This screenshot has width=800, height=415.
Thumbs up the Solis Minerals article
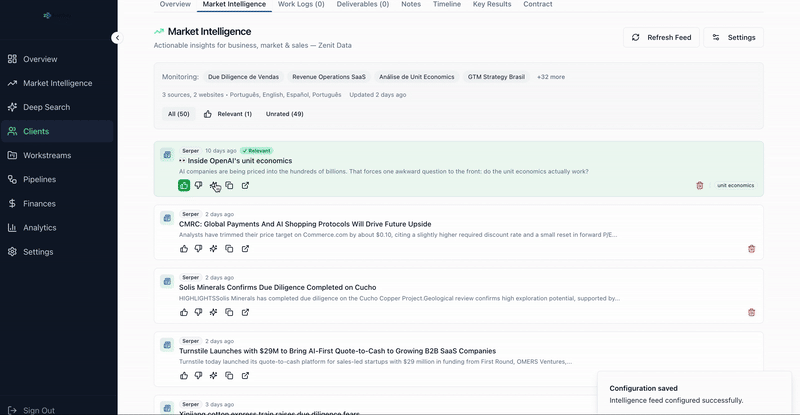(184, 312)
